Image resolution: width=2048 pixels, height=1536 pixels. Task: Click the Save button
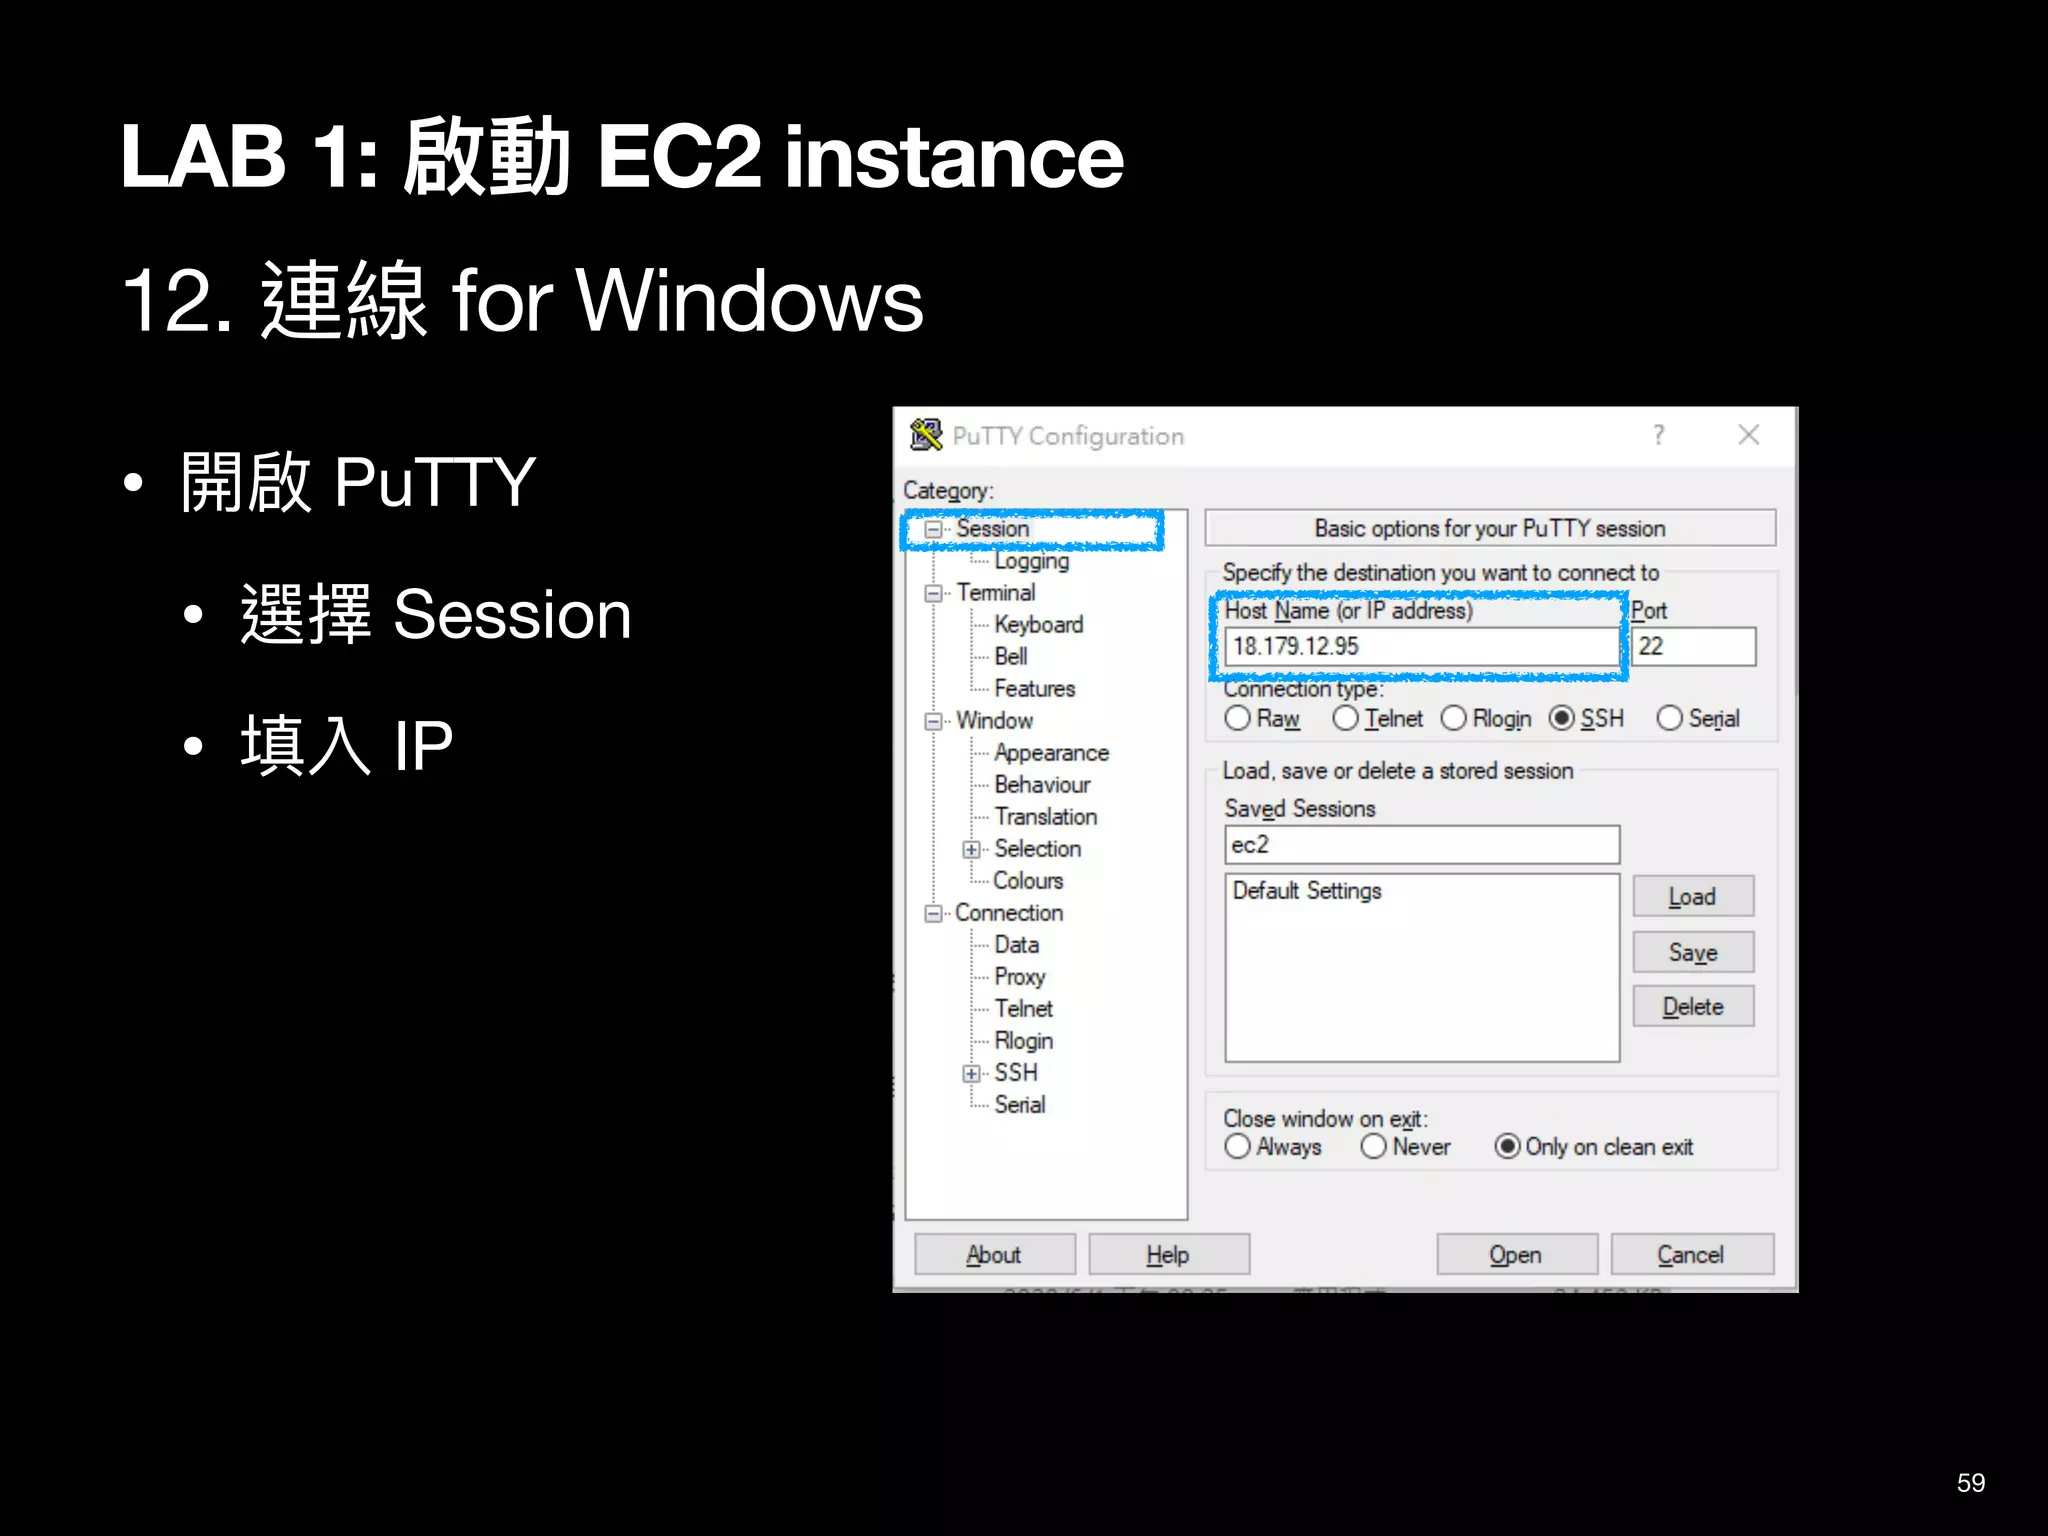pos(1693,951)
